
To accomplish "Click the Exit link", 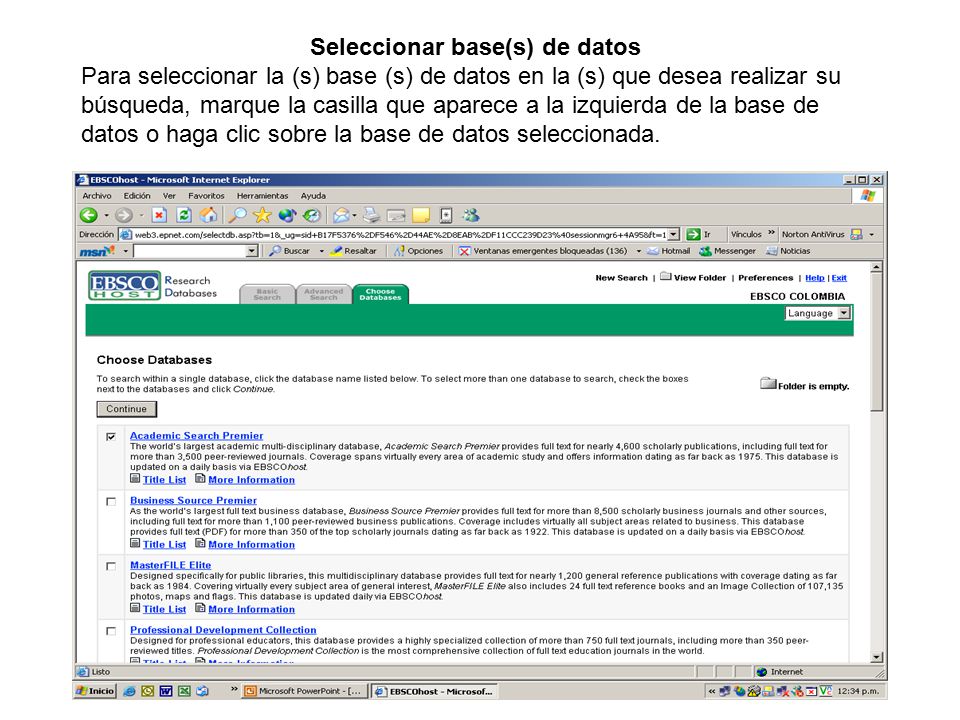I will [x=839, y=278].
